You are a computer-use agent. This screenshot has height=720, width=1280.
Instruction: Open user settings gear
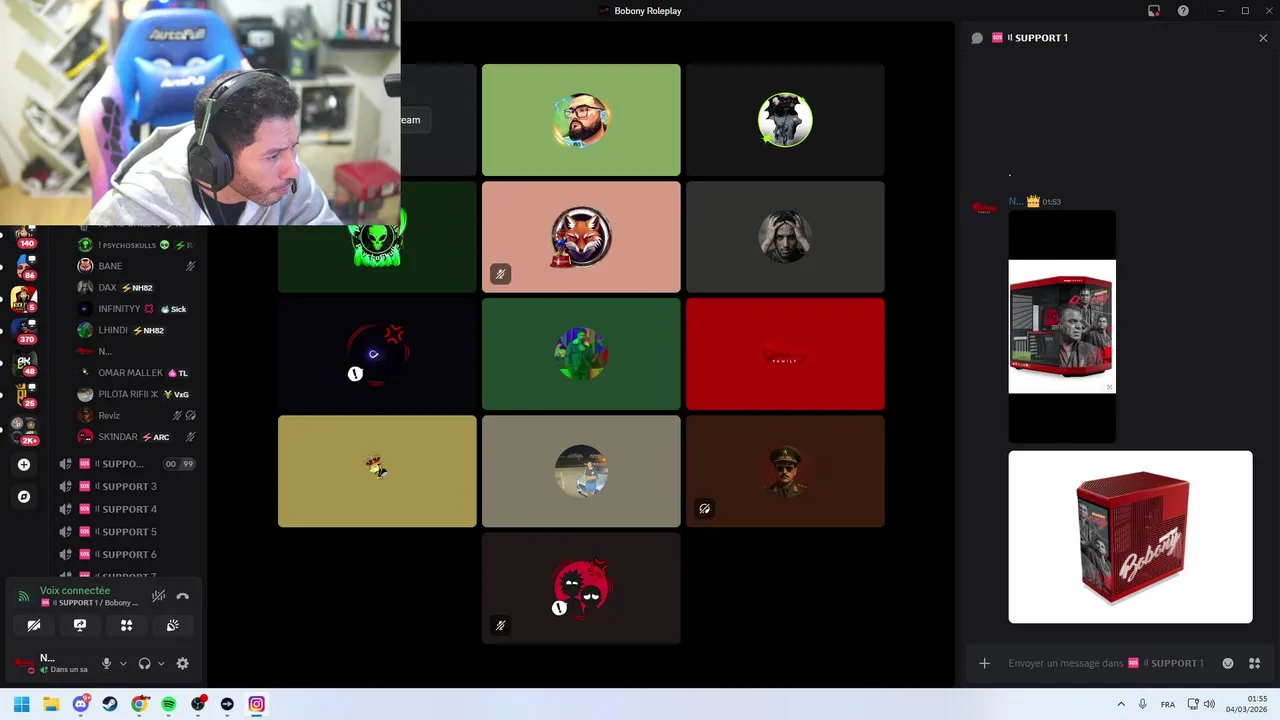click(x=182, y=663)
